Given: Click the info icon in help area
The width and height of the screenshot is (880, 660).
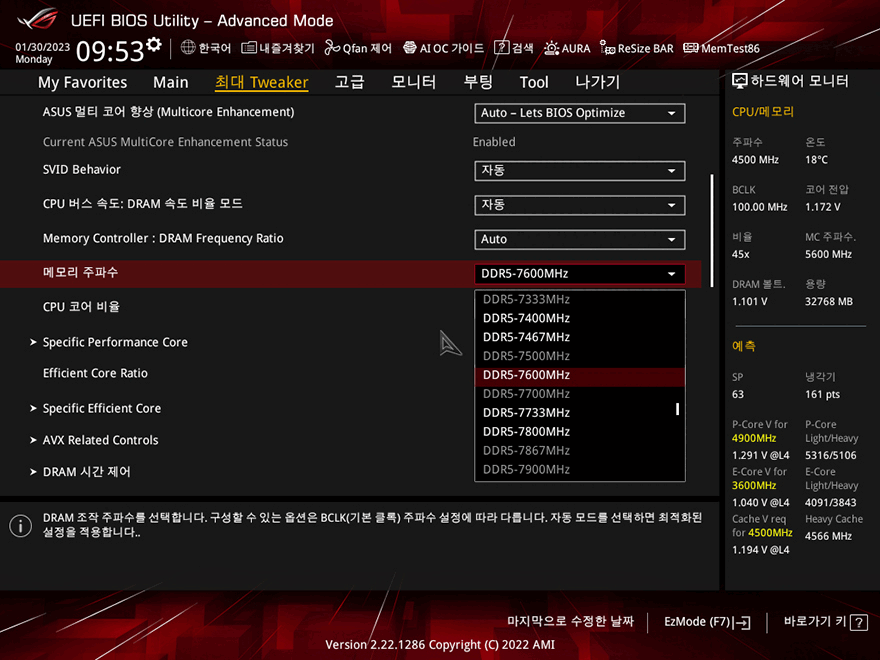Looking at the screenshot, I should [21, 526].
